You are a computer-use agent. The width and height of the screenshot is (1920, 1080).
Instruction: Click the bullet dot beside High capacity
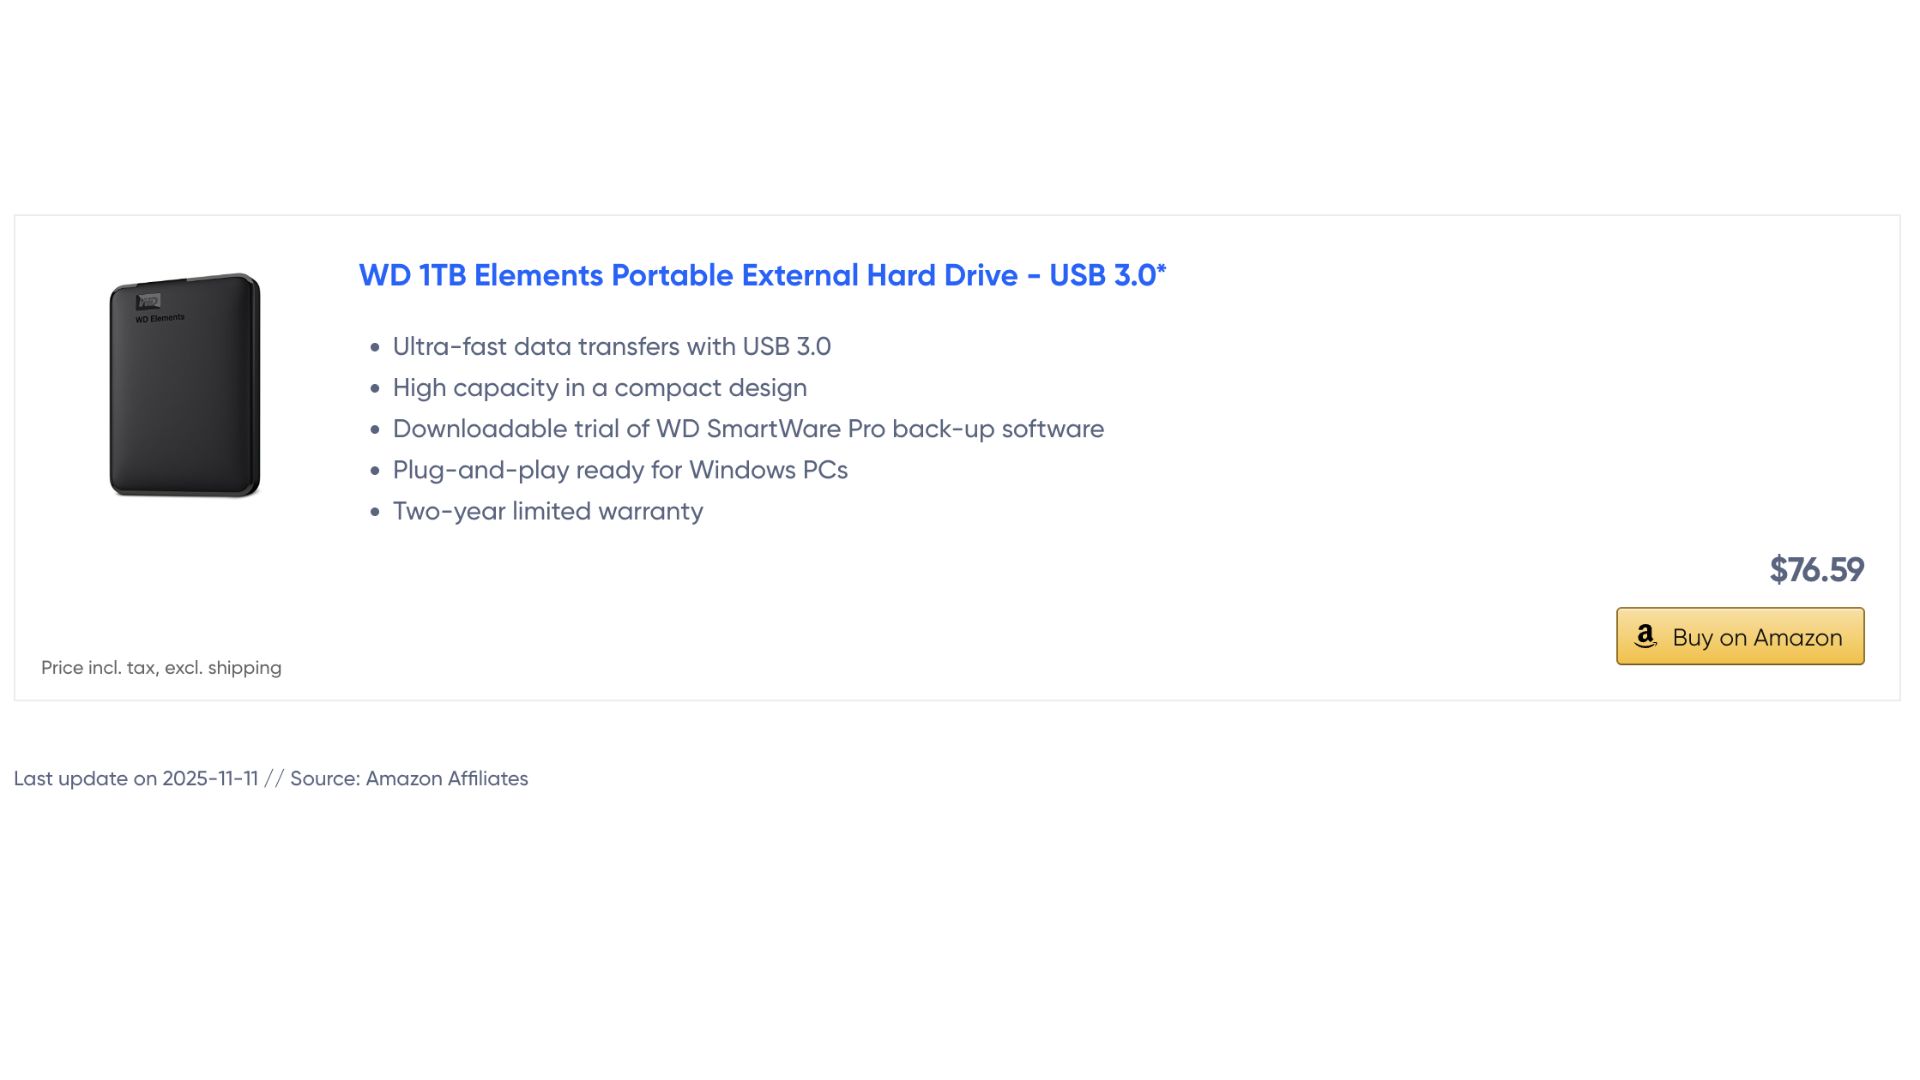point(375,389)
